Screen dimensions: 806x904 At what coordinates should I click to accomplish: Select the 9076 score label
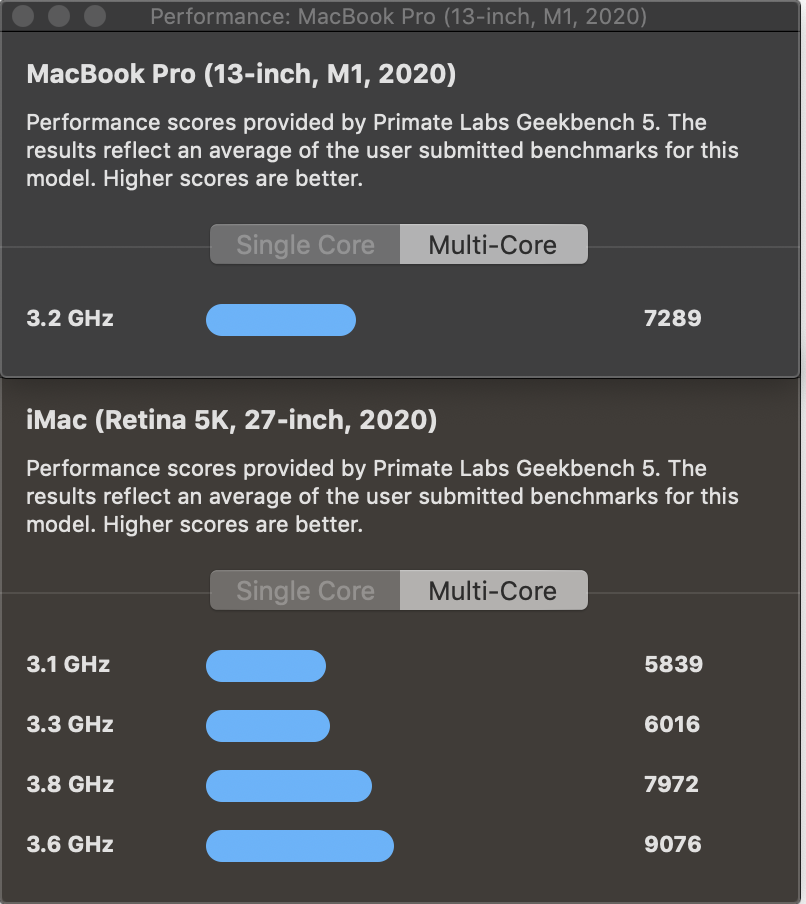[673, 844]
